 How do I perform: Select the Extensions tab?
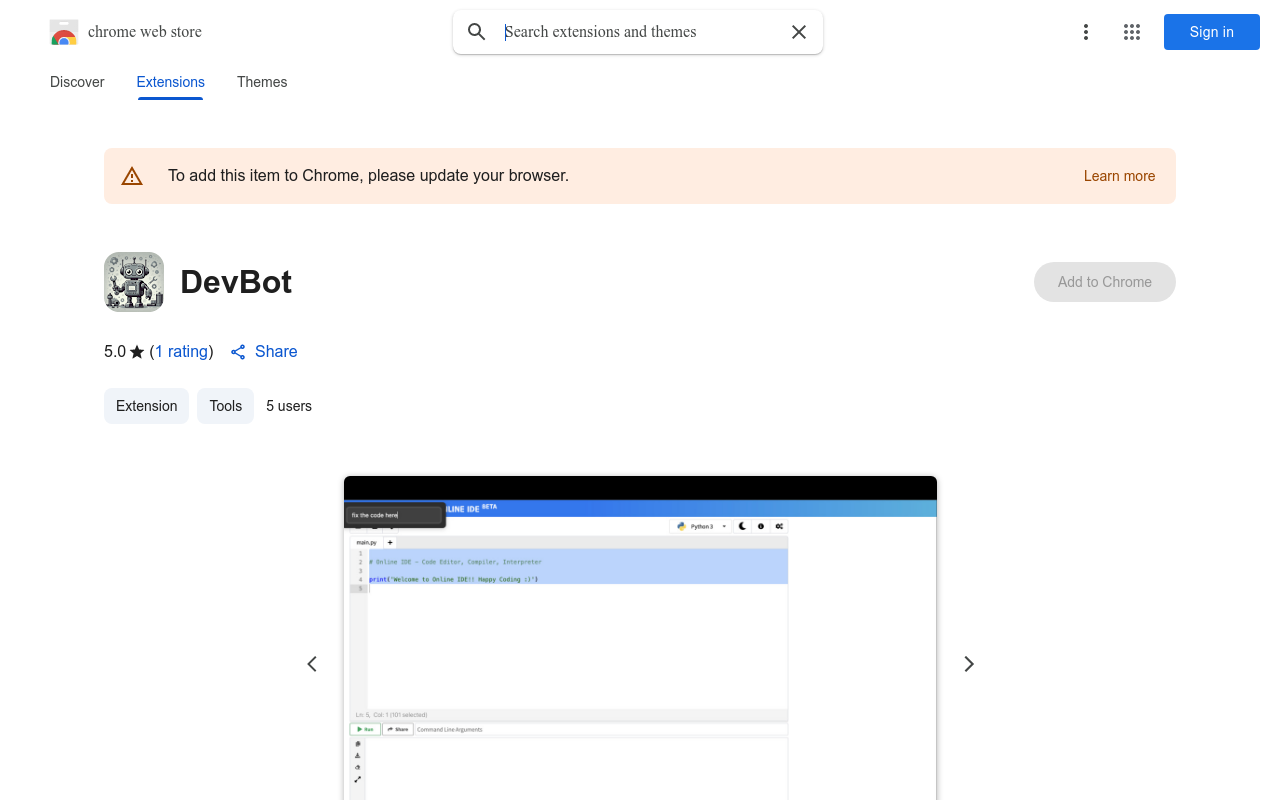tap(171, 82)
